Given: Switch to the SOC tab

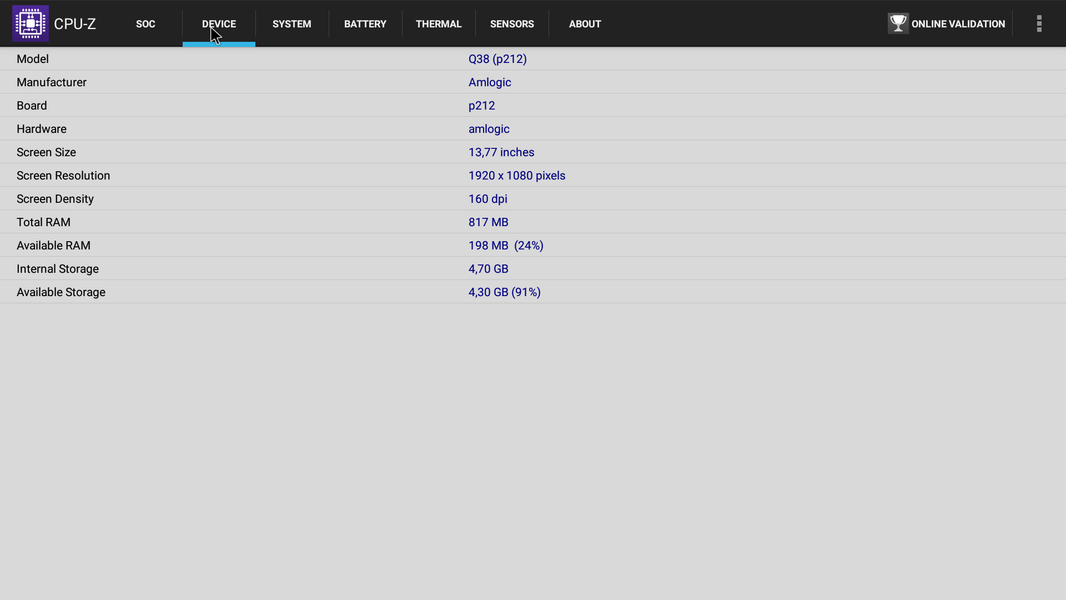Looking at the screenshot, I should (x=145, y=24).
